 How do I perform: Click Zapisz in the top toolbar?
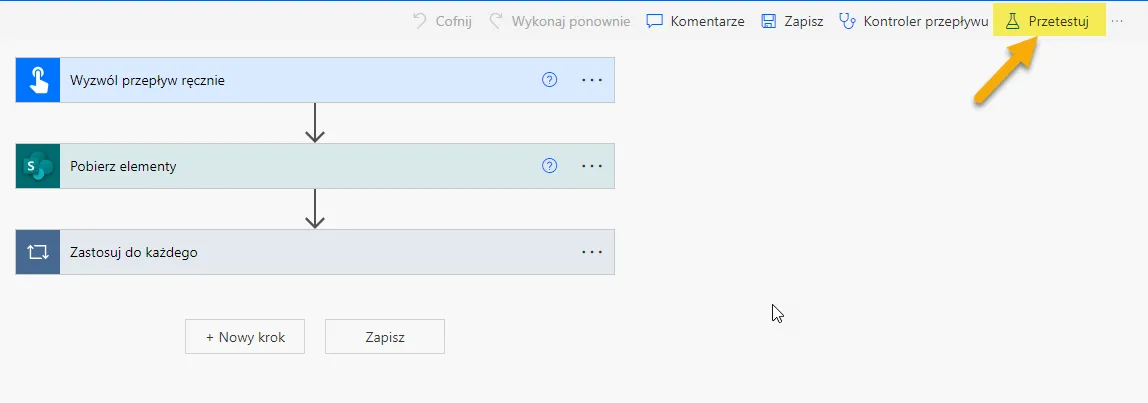pyautogui.click(x=792, y=21)
